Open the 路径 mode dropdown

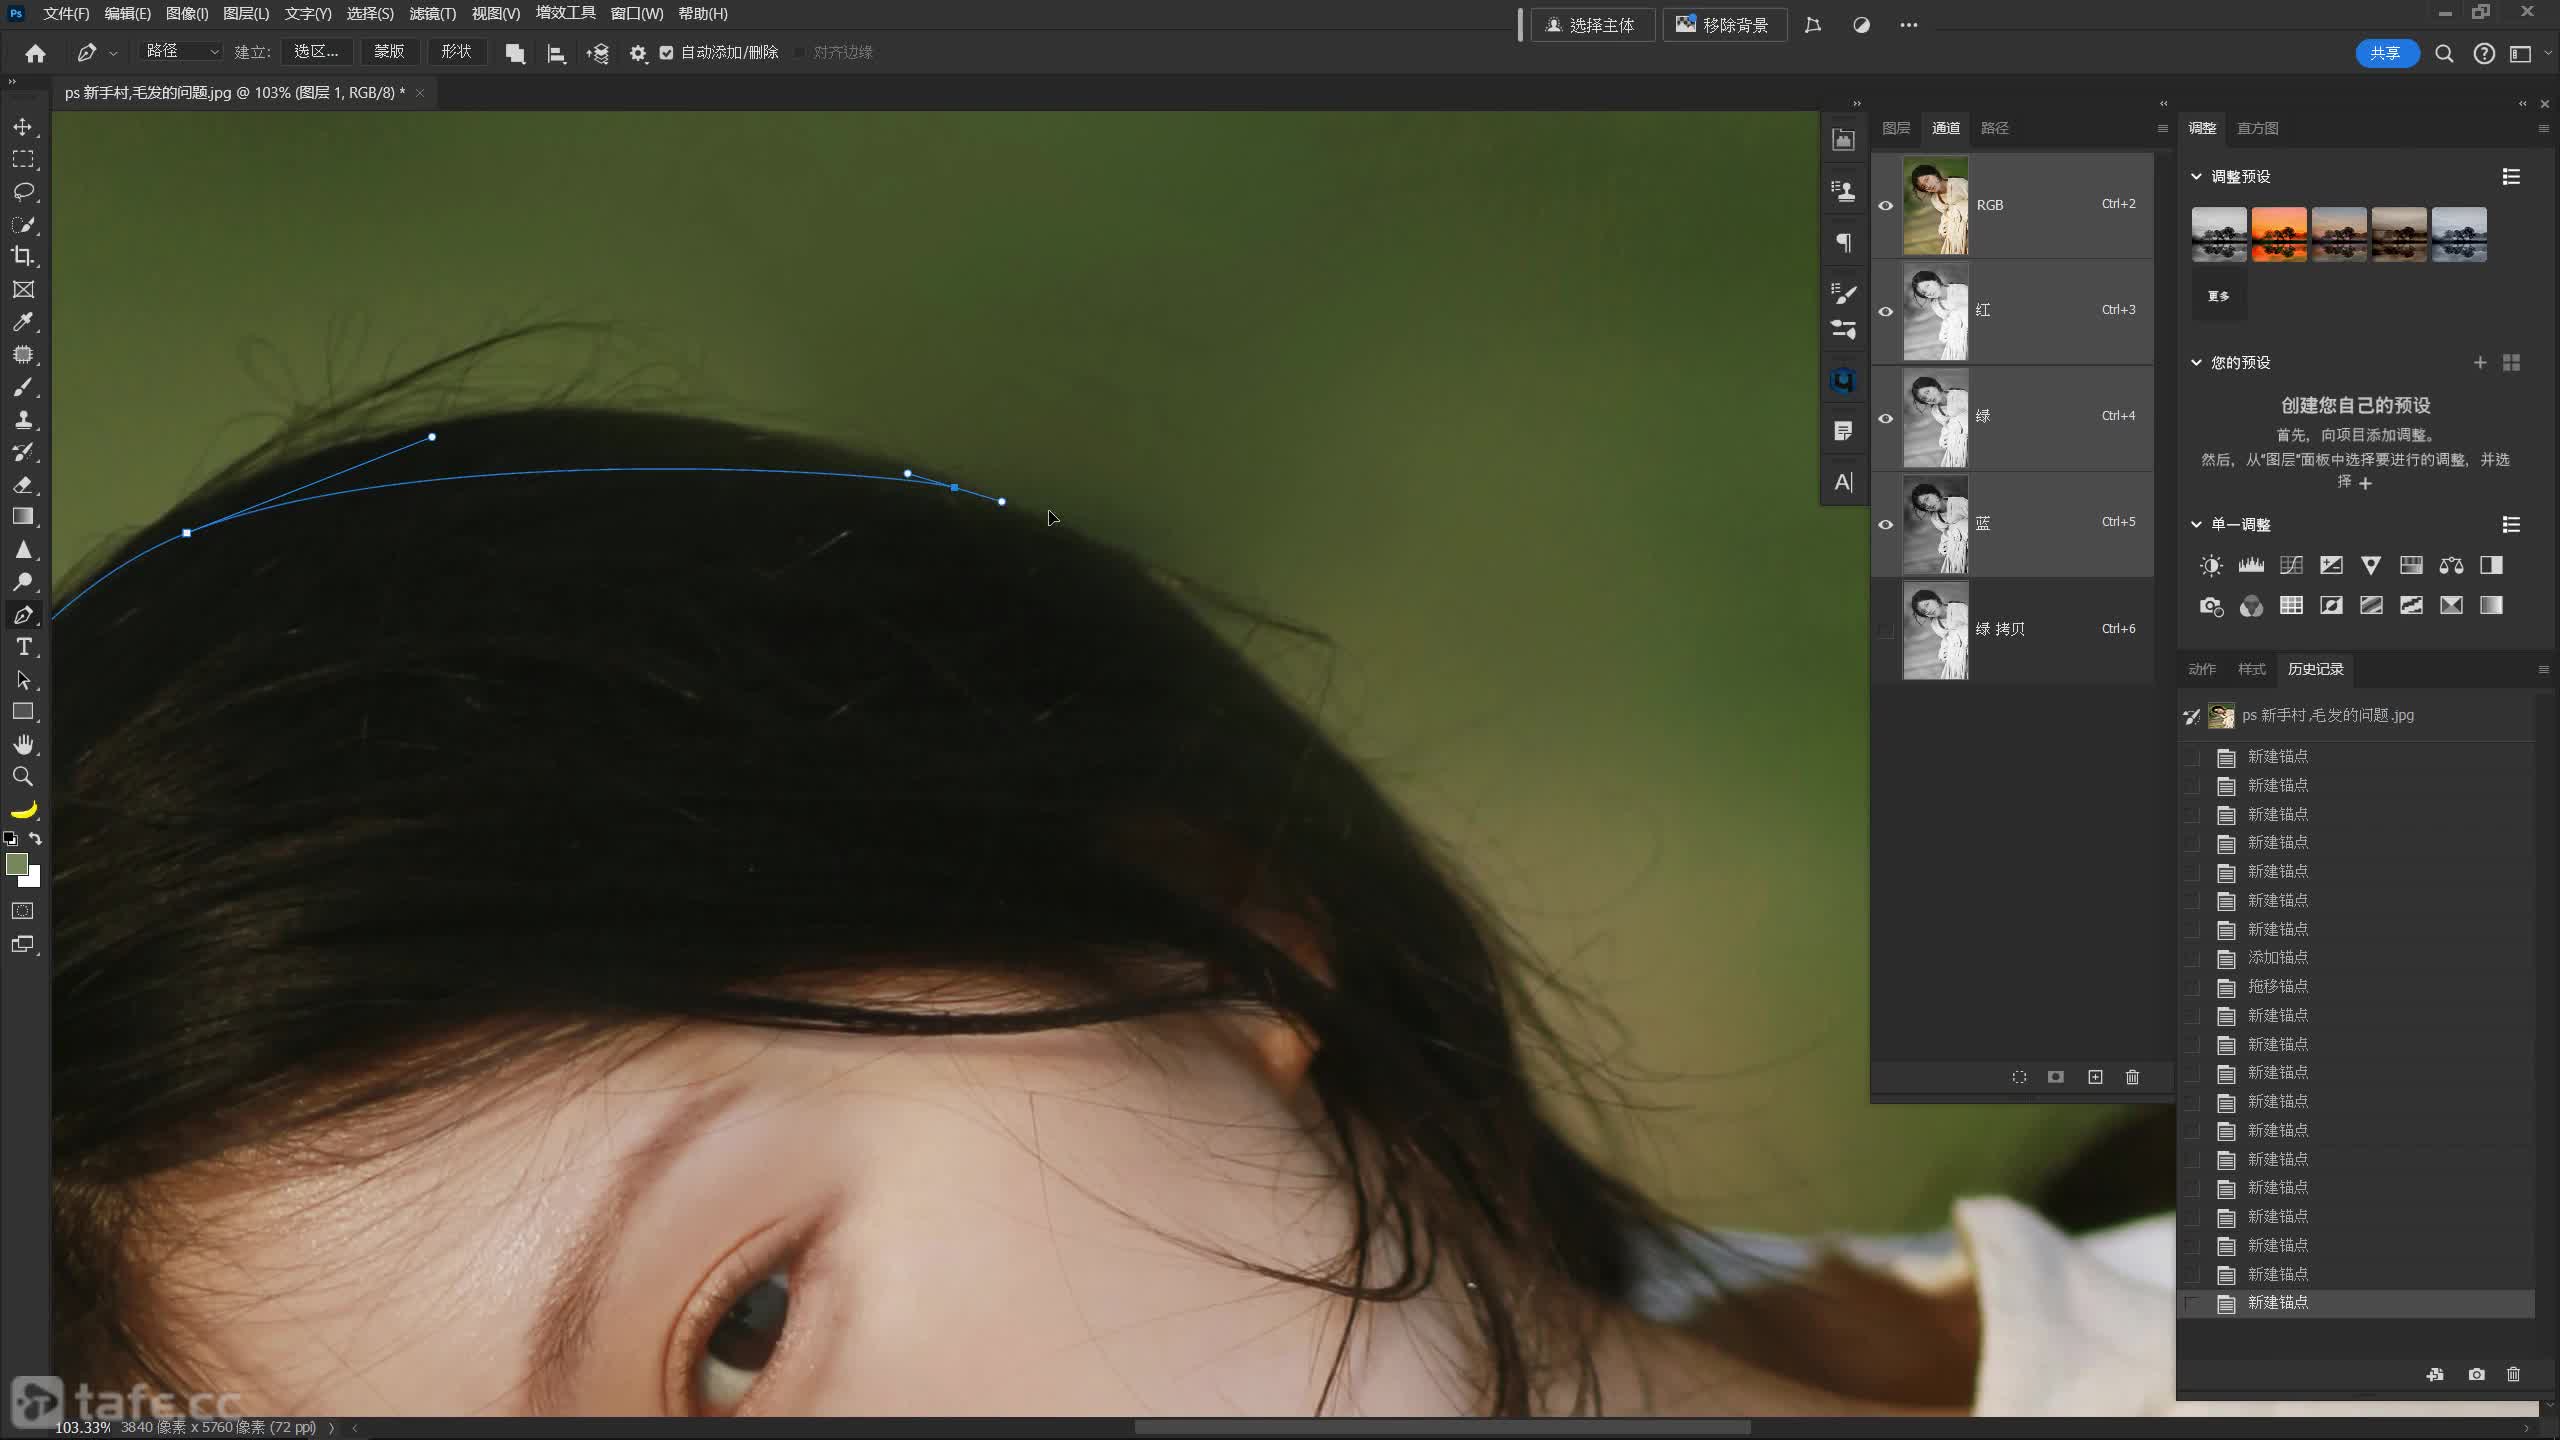181,51
